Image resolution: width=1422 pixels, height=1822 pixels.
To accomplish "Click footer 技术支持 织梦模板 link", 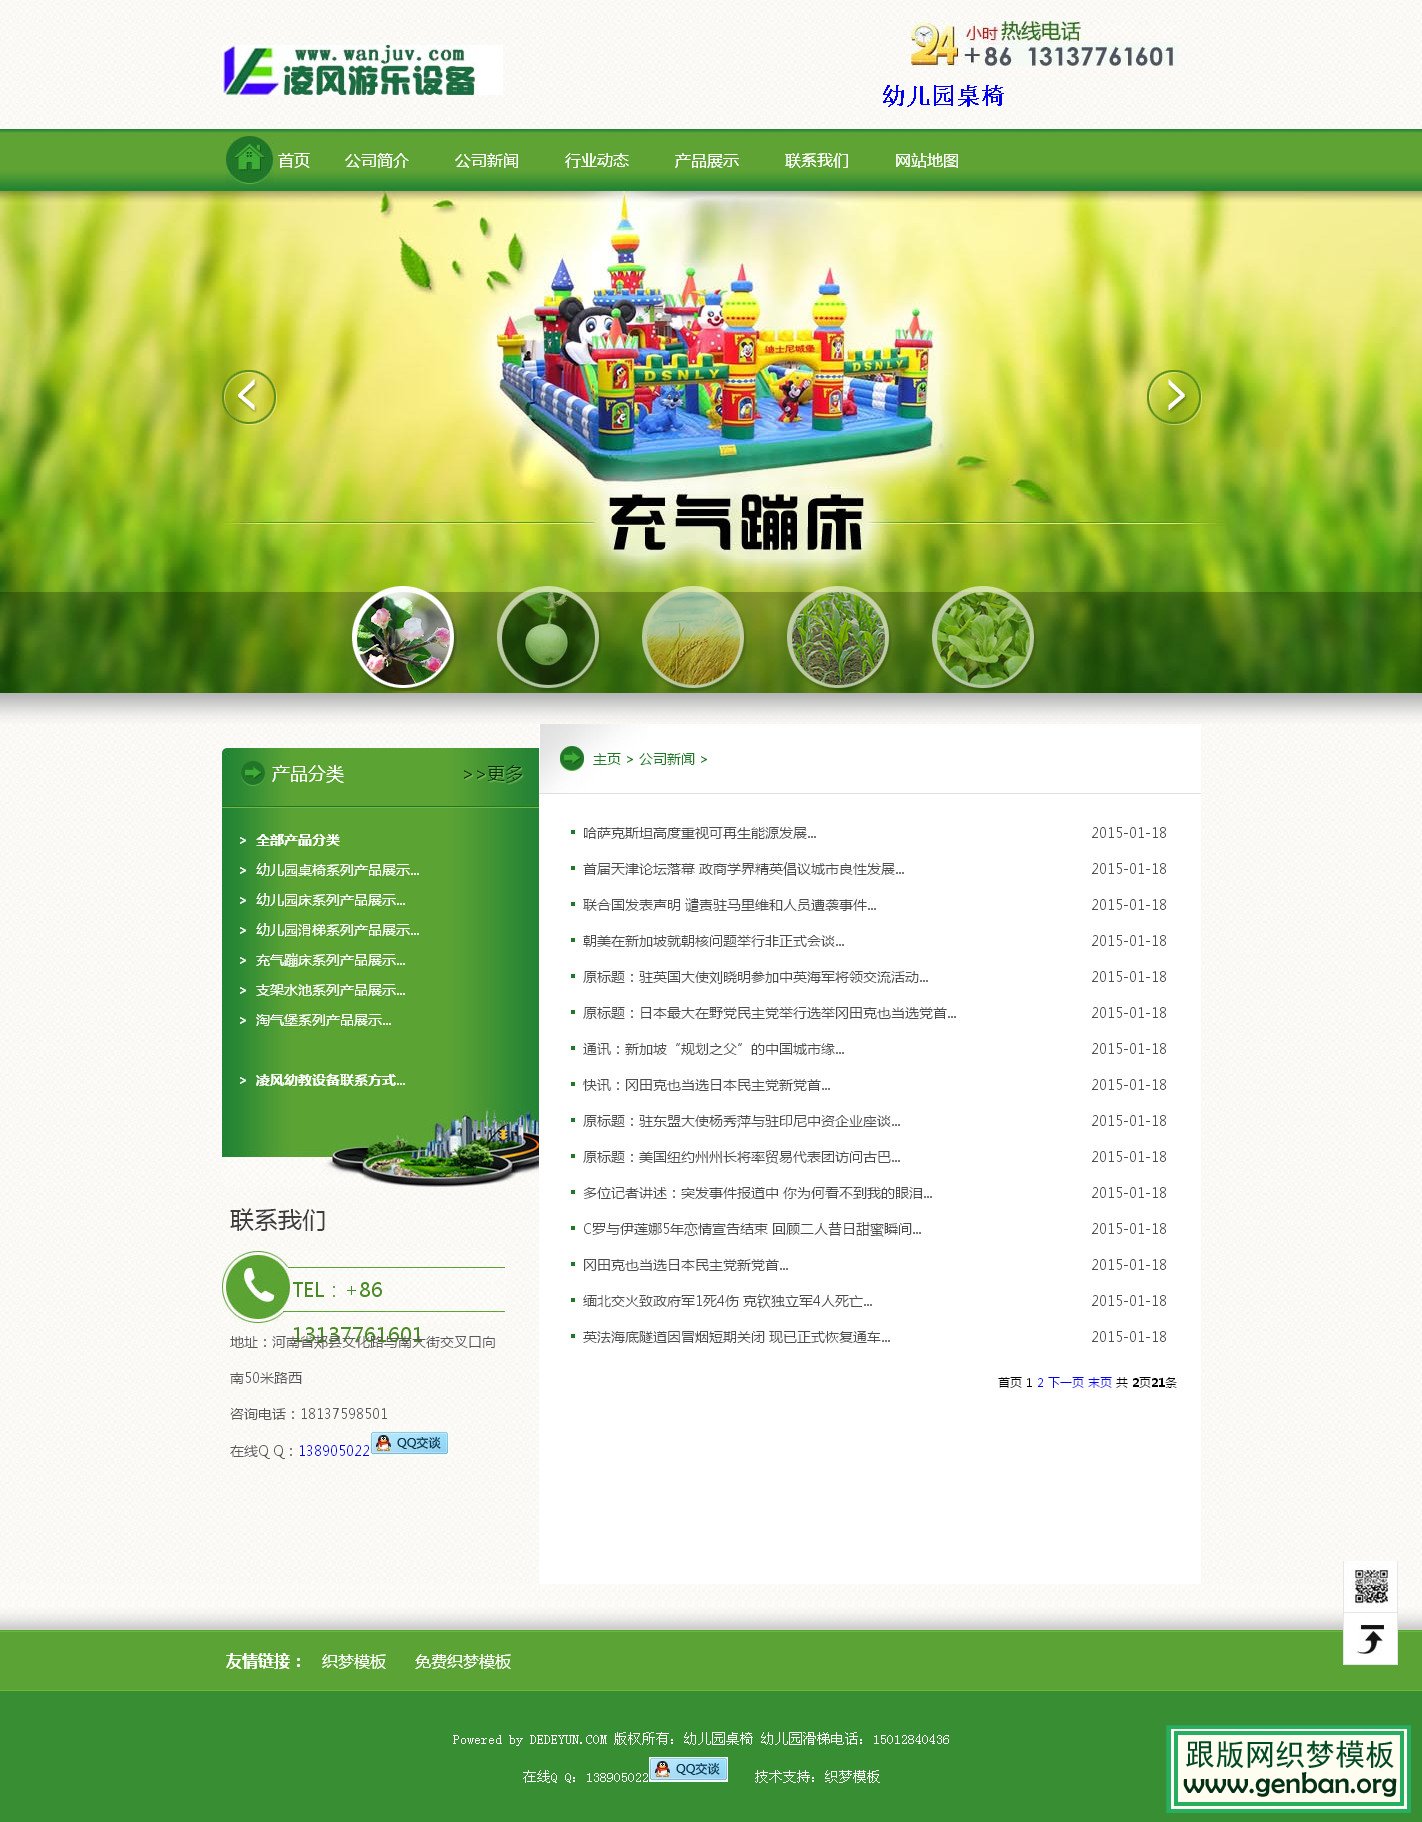I will coord(852,1777).
